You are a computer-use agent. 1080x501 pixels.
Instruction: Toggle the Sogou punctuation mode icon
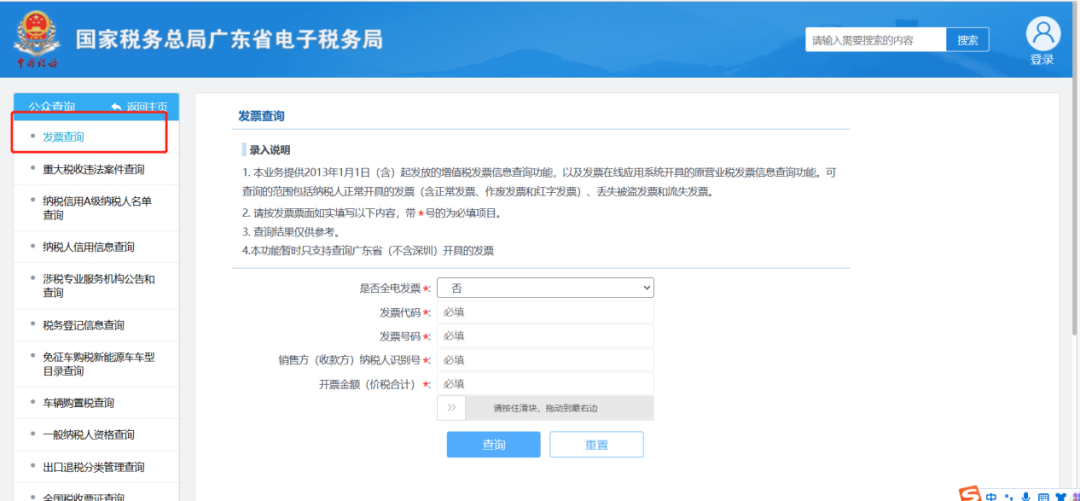pos(1009,496)
